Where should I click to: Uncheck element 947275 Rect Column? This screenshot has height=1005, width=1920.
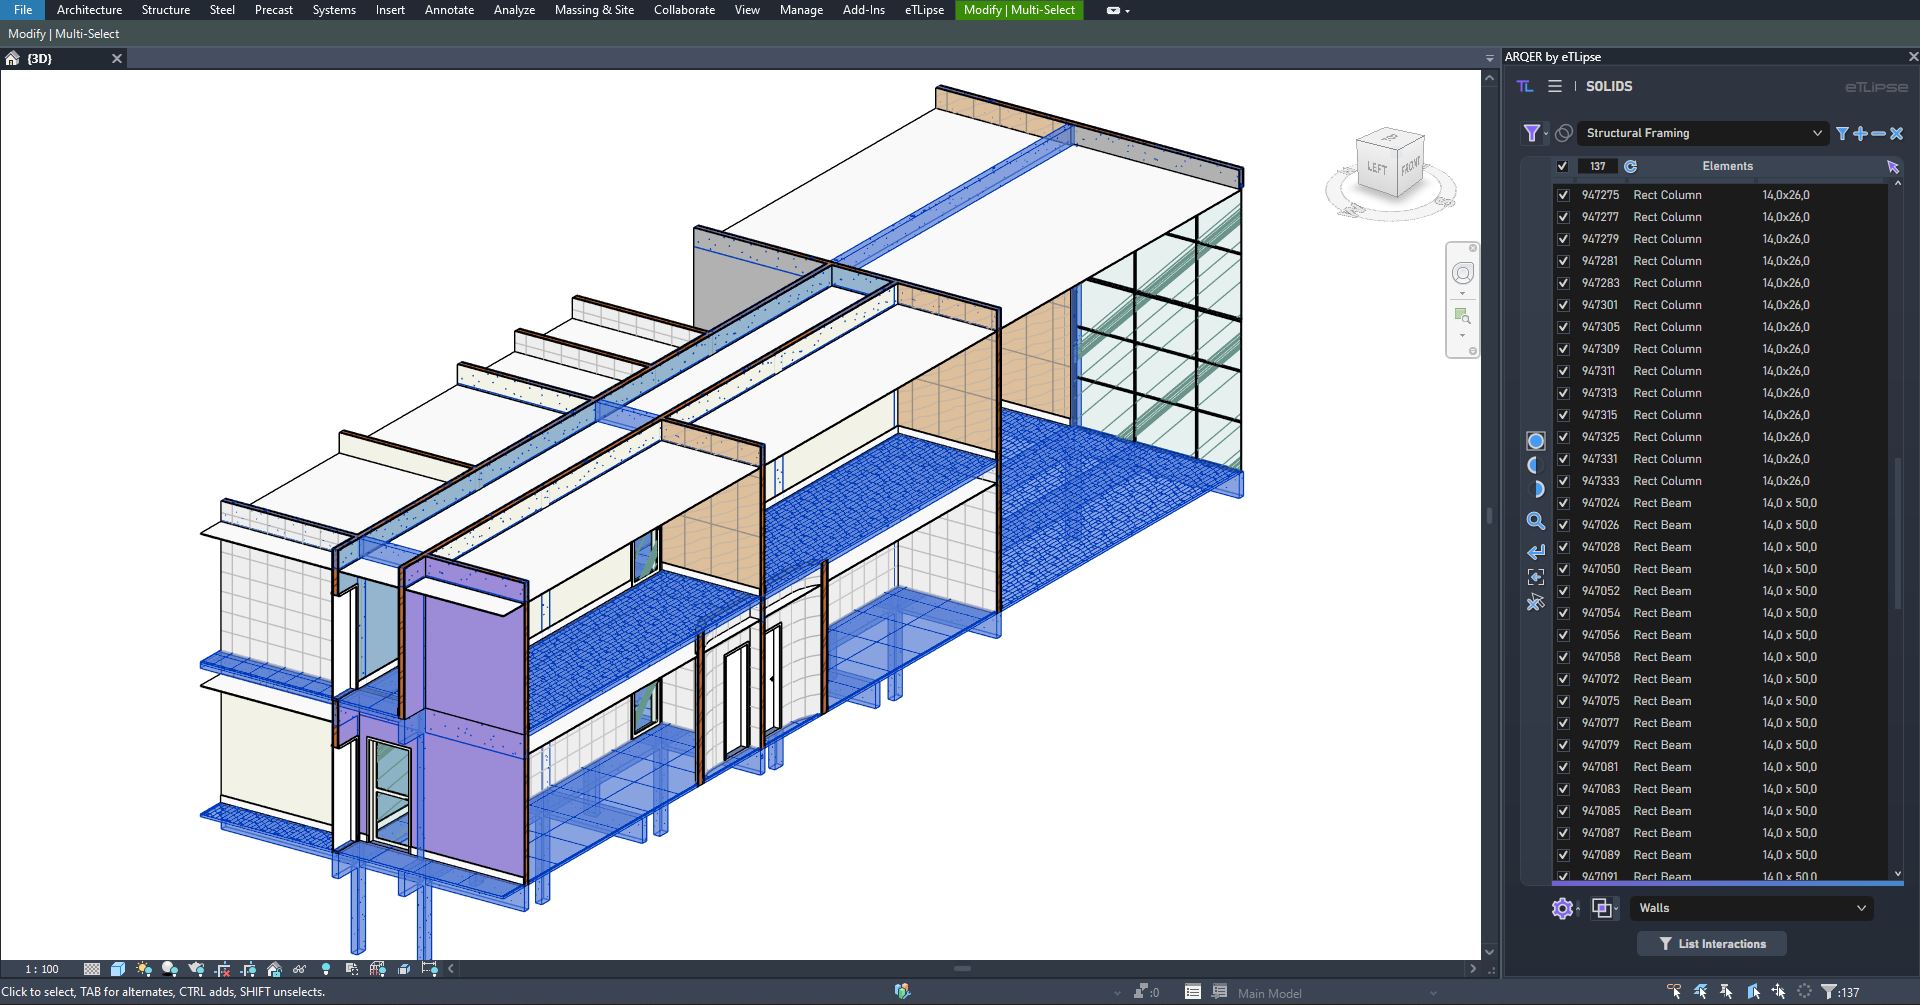click(x=1563, y=195)
